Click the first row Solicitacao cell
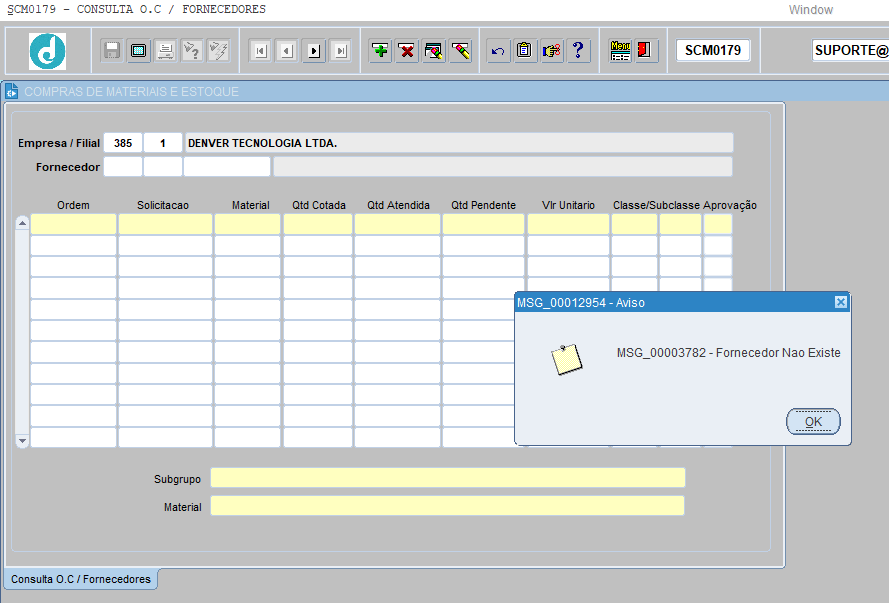The height and width of the screenshot is (603, 889). point(165,224)
